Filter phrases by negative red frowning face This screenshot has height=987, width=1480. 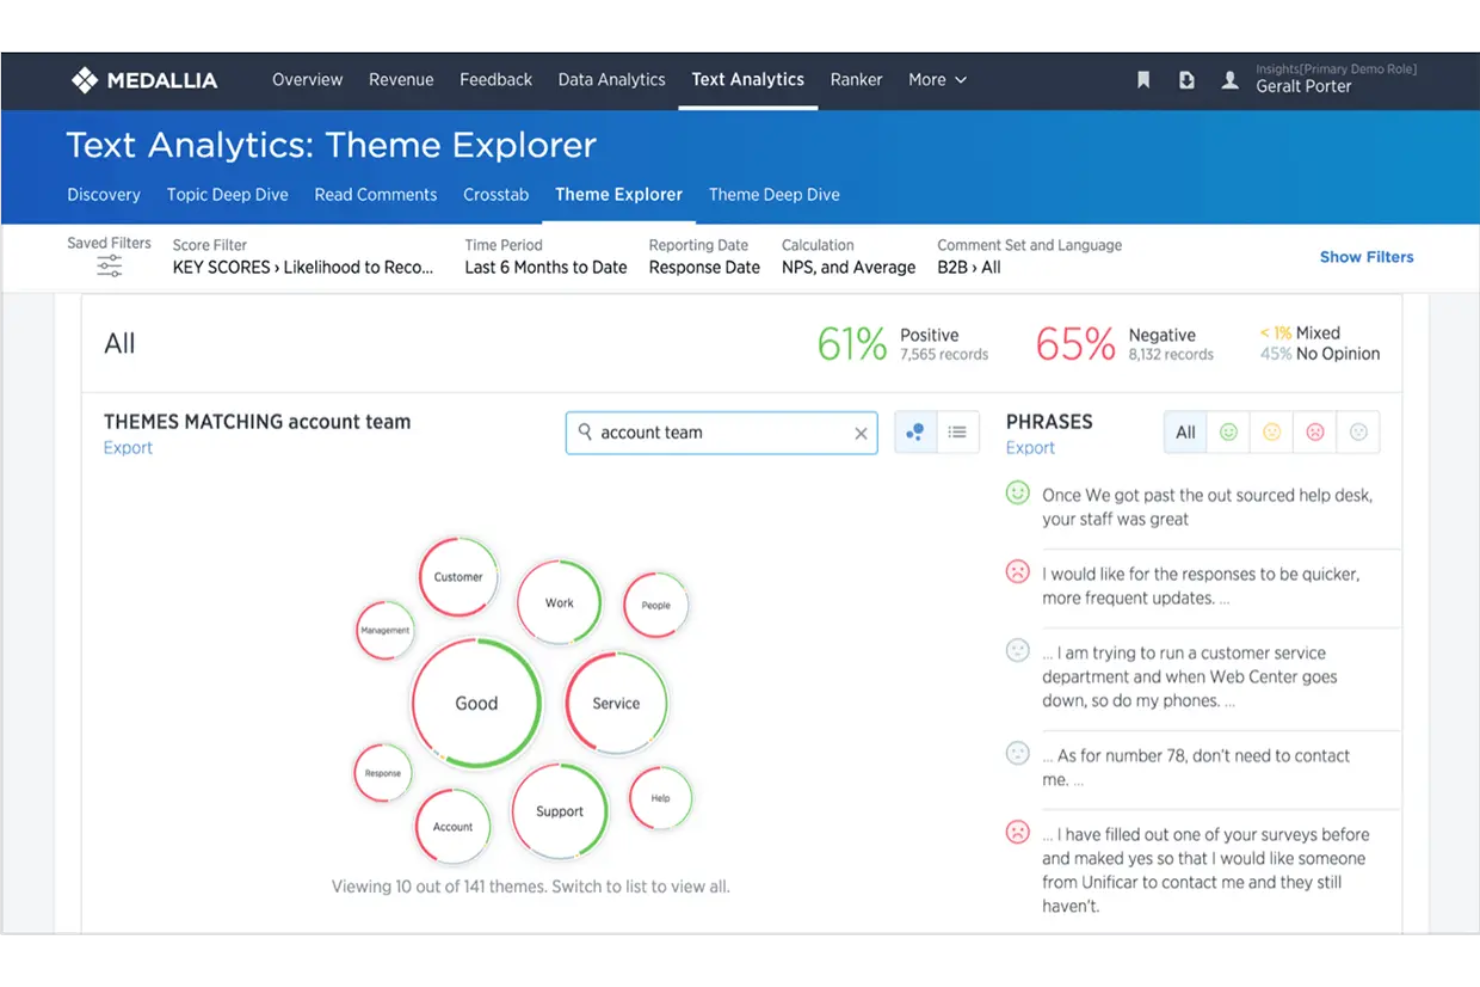pos(1314,432)
